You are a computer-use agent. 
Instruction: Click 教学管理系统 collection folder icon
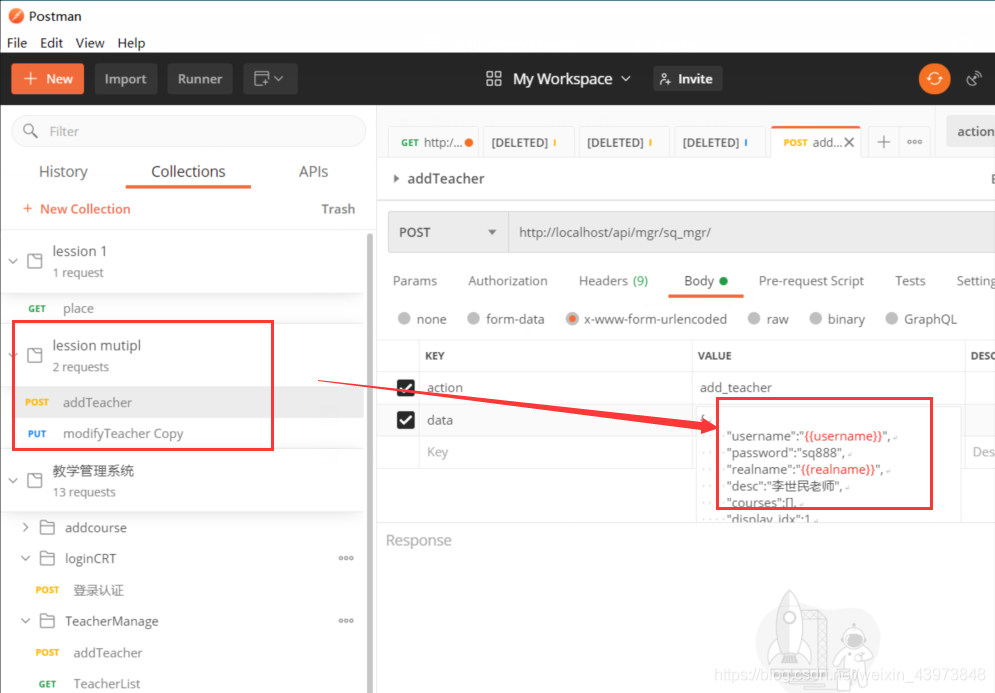(35, 480)
